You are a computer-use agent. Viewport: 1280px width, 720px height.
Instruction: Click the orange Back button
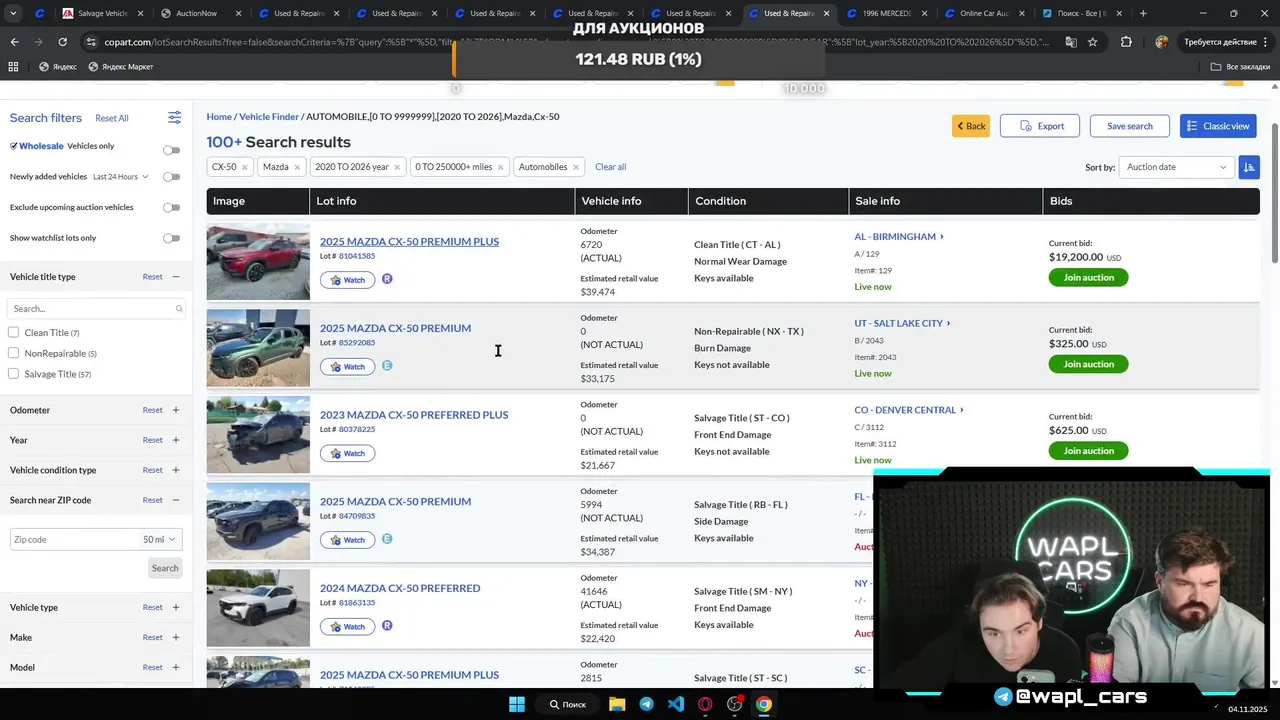[x=970, y=126]
